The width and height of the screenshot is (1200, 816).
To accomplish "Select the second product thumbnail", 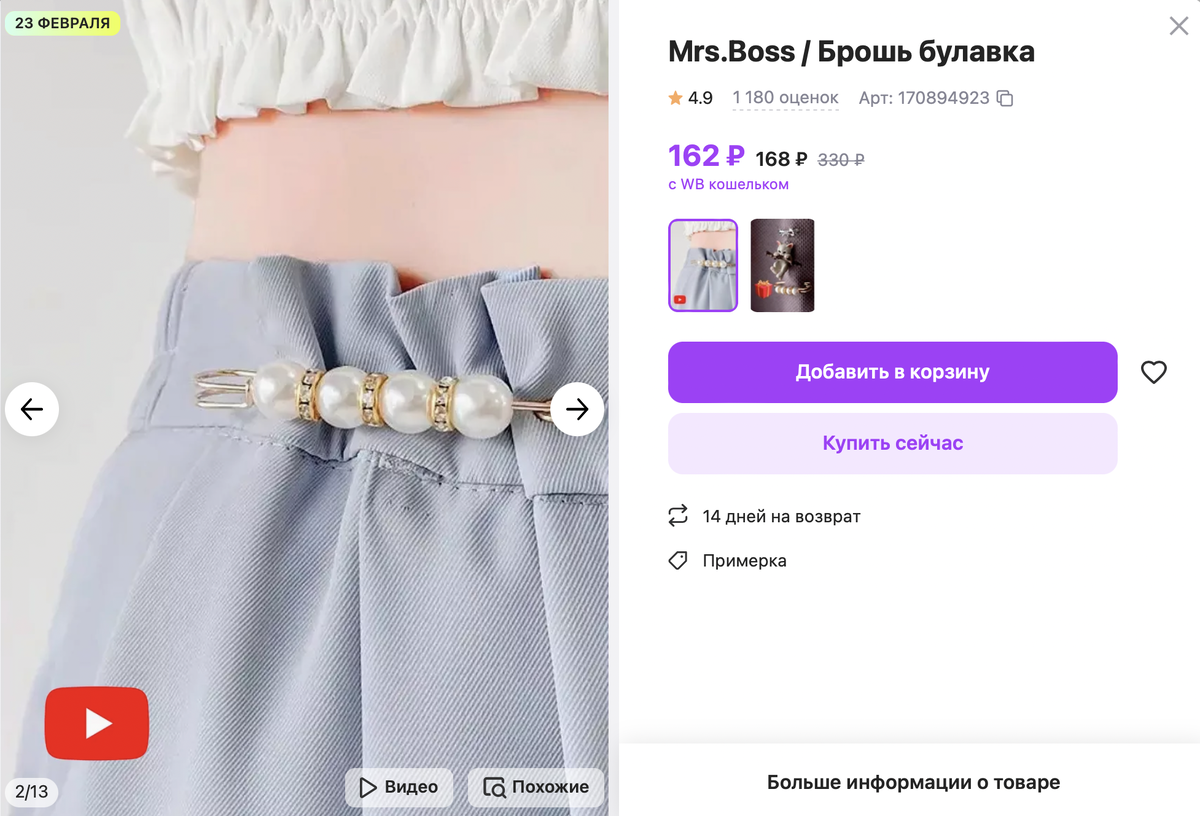I will [783, 265].
